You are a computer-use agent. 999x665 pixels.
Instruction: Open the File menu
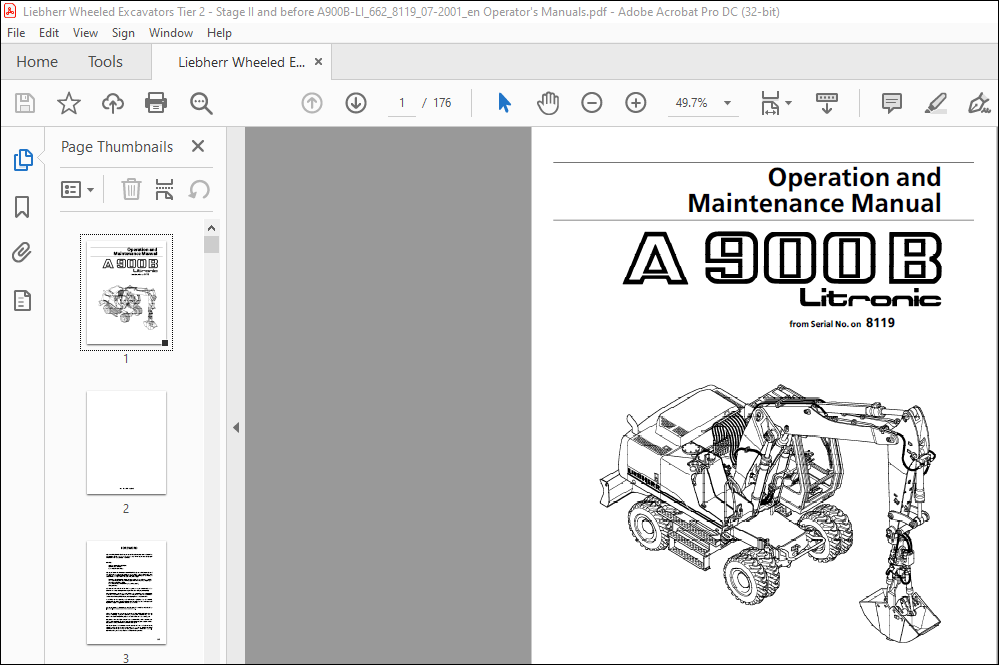(16, 32)
